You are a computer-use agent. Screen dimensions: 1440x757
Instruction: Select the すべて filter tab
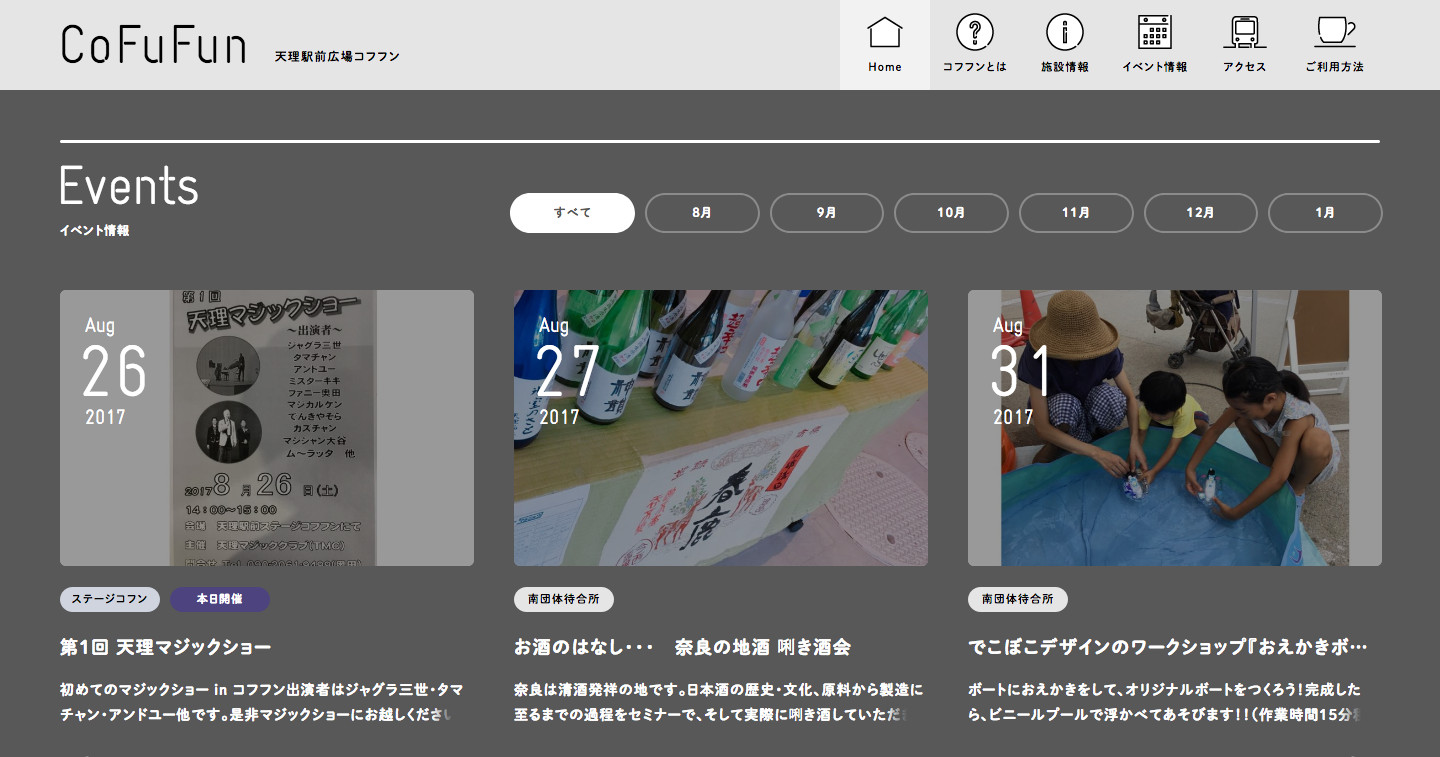[572, 213]
